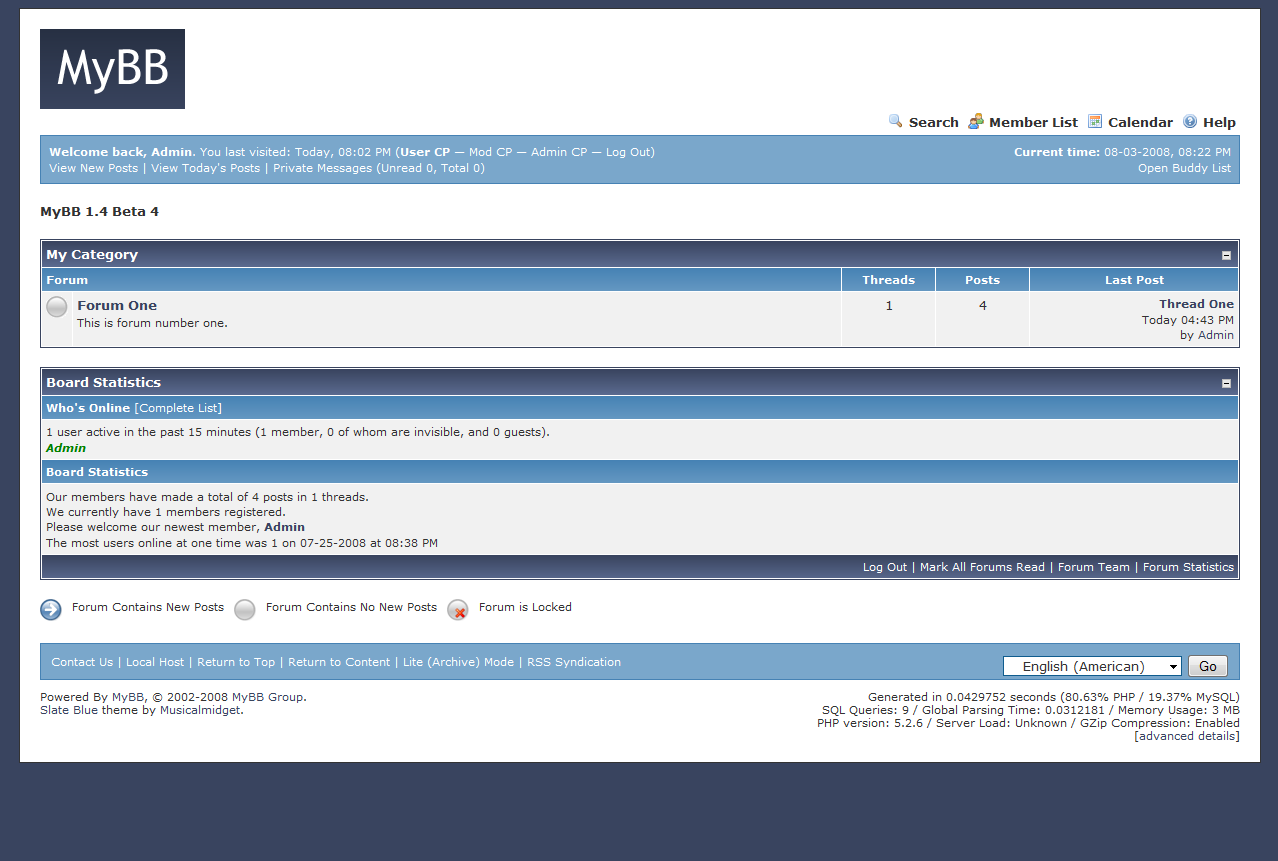
Task: Click Mark All Forums Read
Action: pos(982,567)
